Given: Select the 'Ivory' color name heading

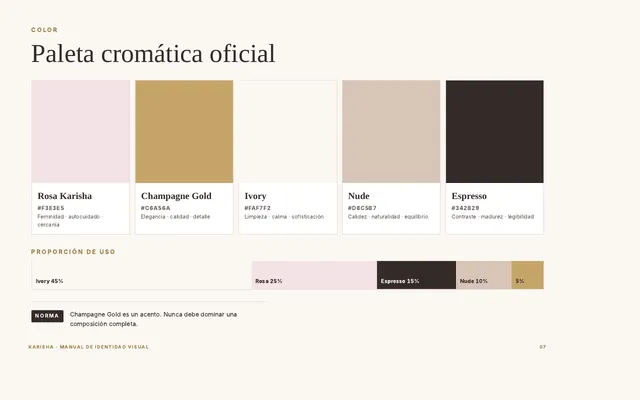Looking at the screenshot, I should point(256,196).
